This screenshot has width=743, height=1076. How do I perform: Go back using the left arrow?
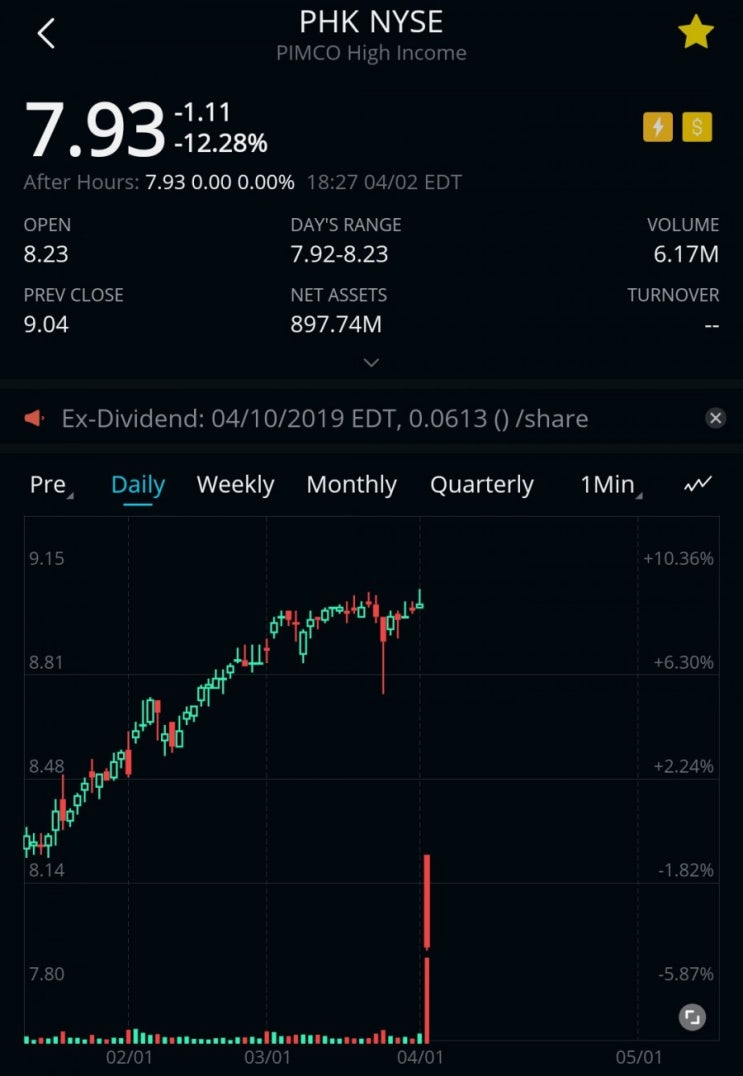[46, 34]
